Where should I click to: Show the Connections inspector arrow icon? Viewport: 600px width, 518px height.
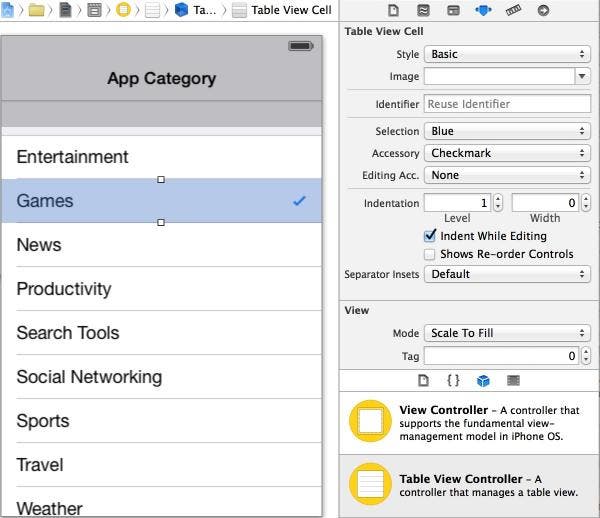[x=543, y=11]
